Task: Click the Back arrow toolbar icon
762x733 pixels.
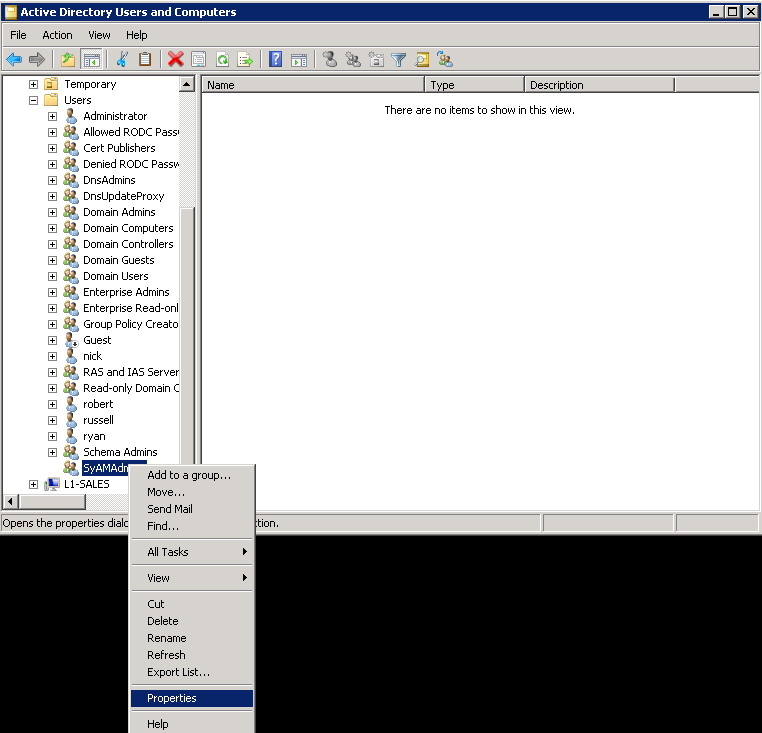Action: 14,59
